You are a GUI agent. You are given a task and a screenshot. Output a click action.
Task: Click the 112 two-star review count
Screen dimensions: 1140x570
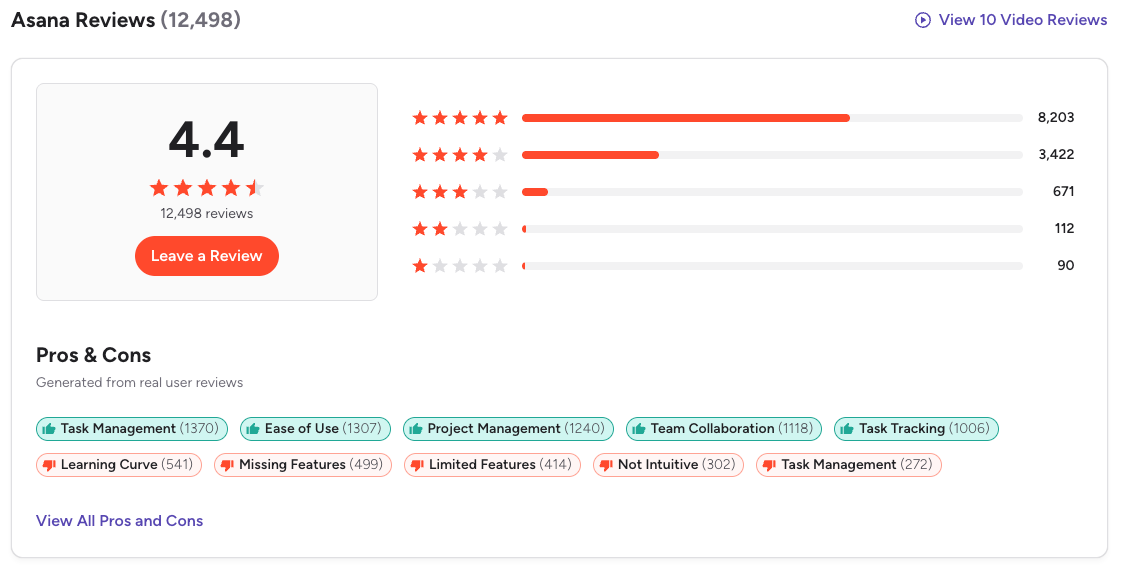click(1064, 229)
